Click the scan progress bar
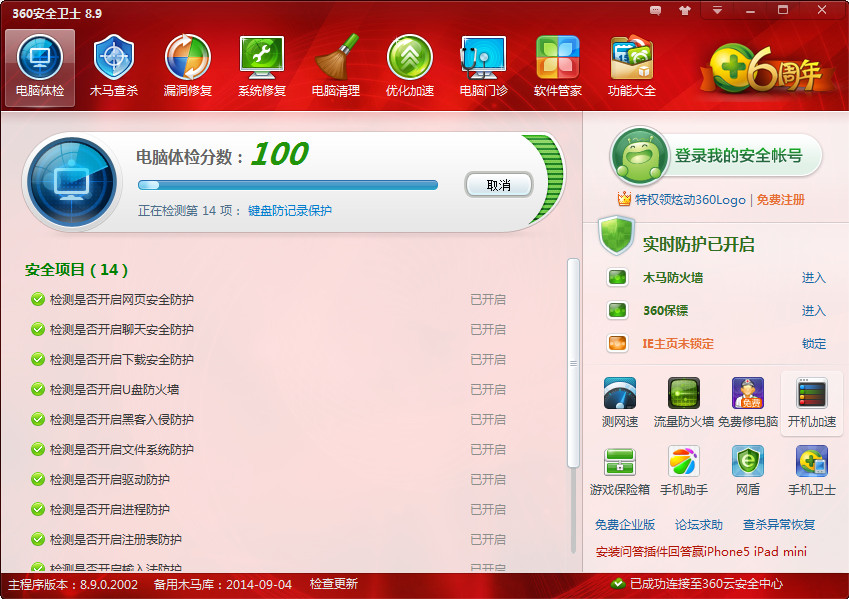849x599 pixels. 288,185
